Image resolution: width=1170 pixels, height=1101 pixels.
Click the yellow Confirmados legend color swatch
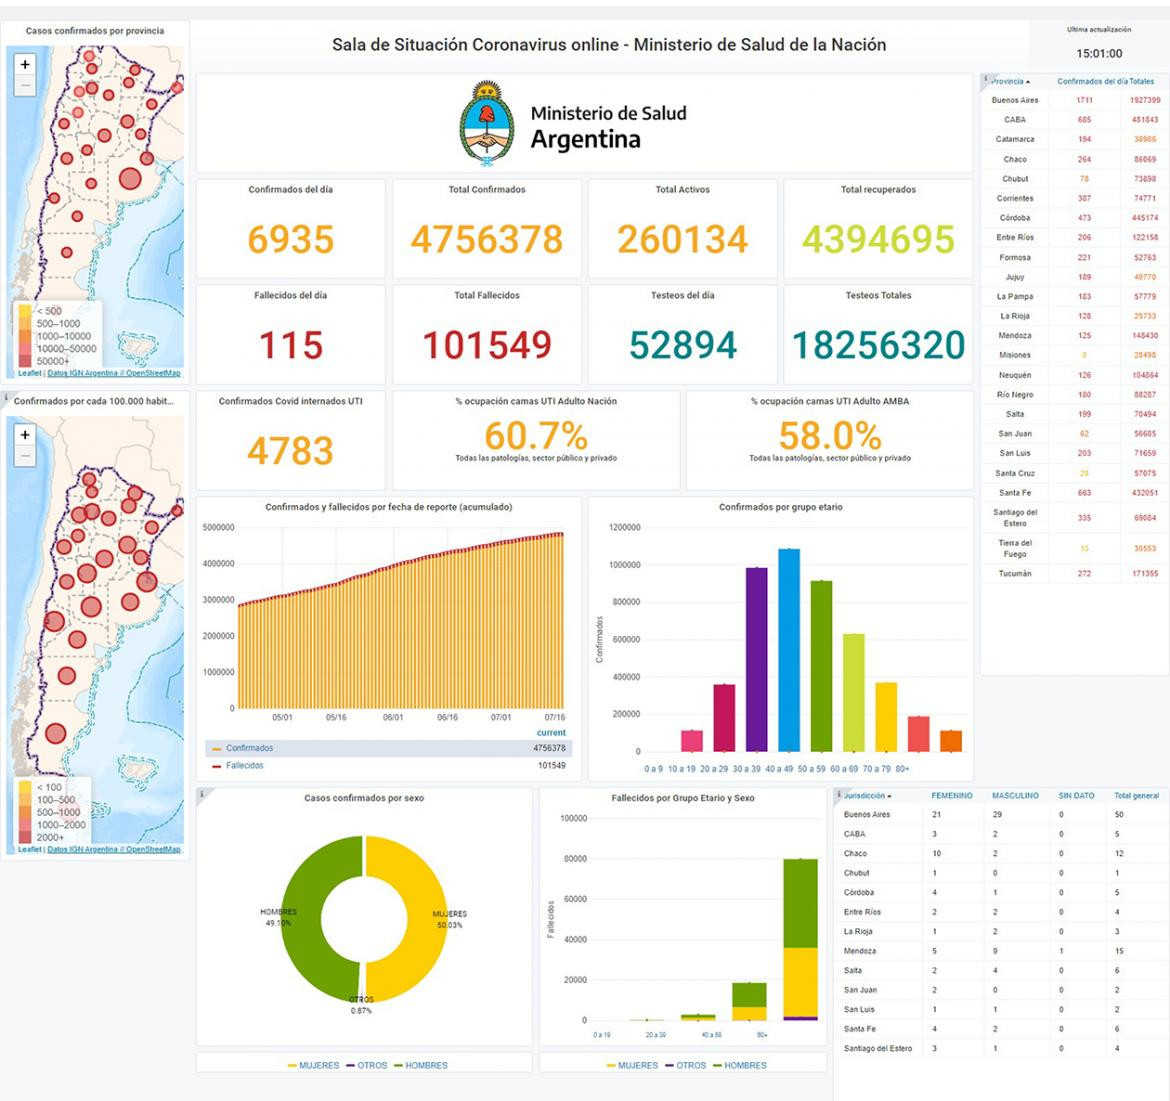[216, 749]
